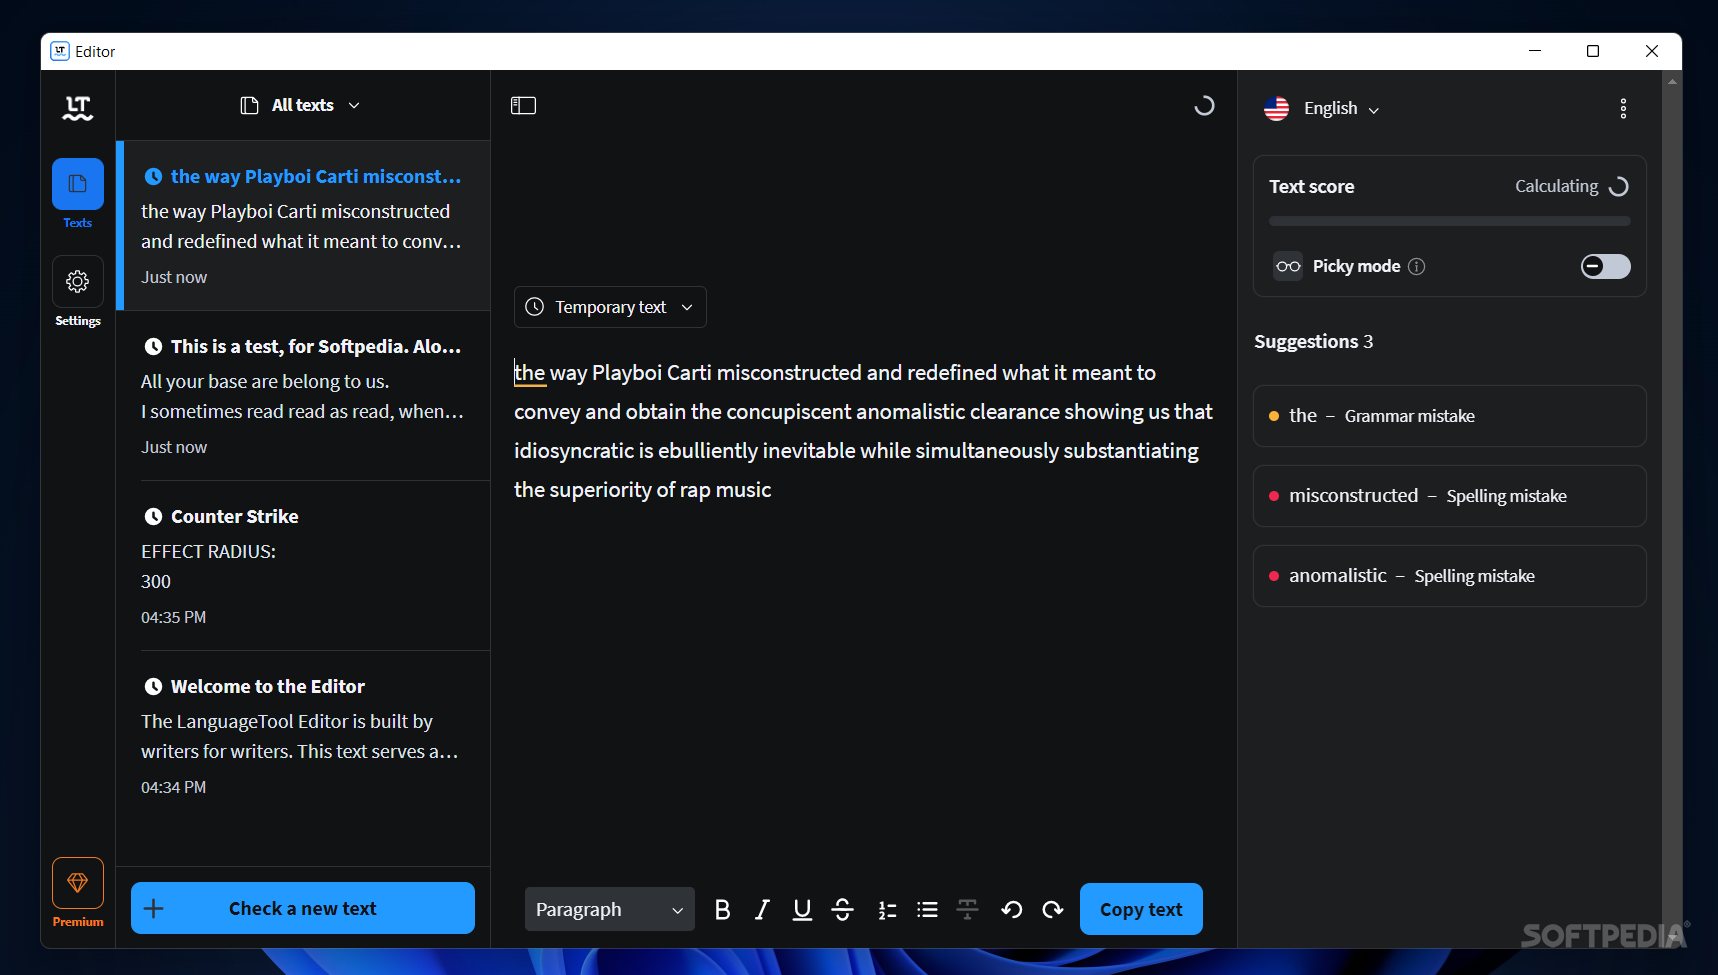Enable the Picky mode switch
1718x975 pixels.
pyautogui.click(x=1605, y=266)
